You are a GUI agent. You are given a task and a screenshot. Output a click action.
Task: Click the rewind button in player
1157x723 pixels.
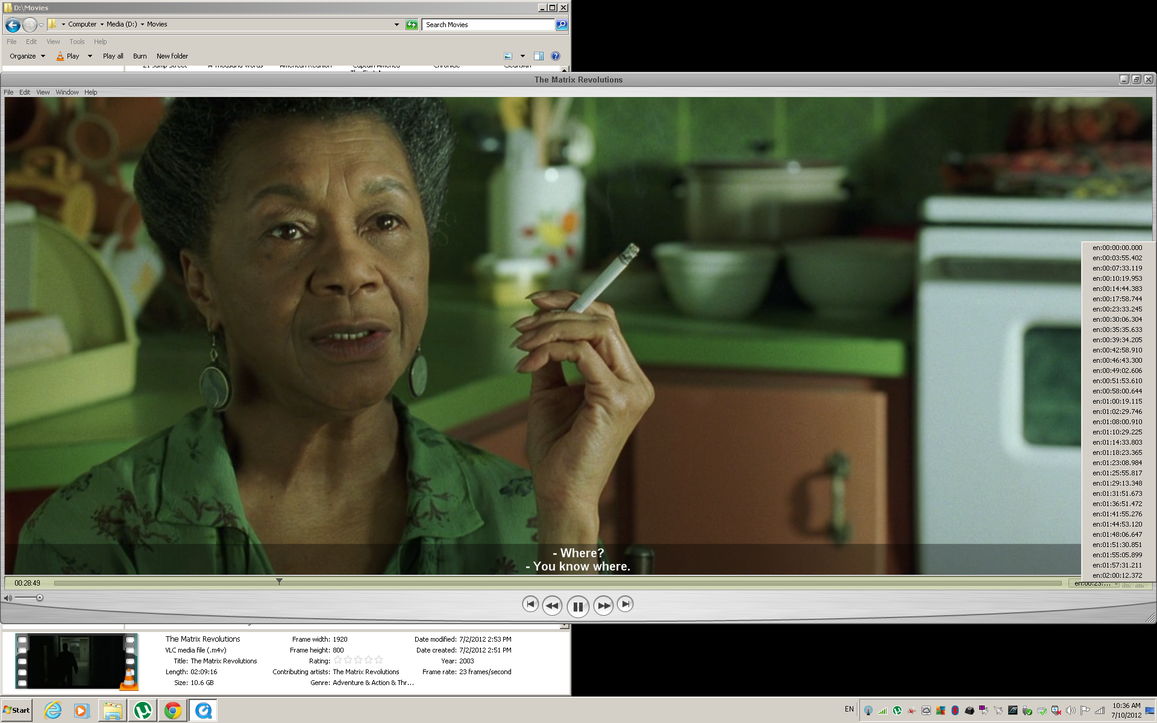click(552, 605)
